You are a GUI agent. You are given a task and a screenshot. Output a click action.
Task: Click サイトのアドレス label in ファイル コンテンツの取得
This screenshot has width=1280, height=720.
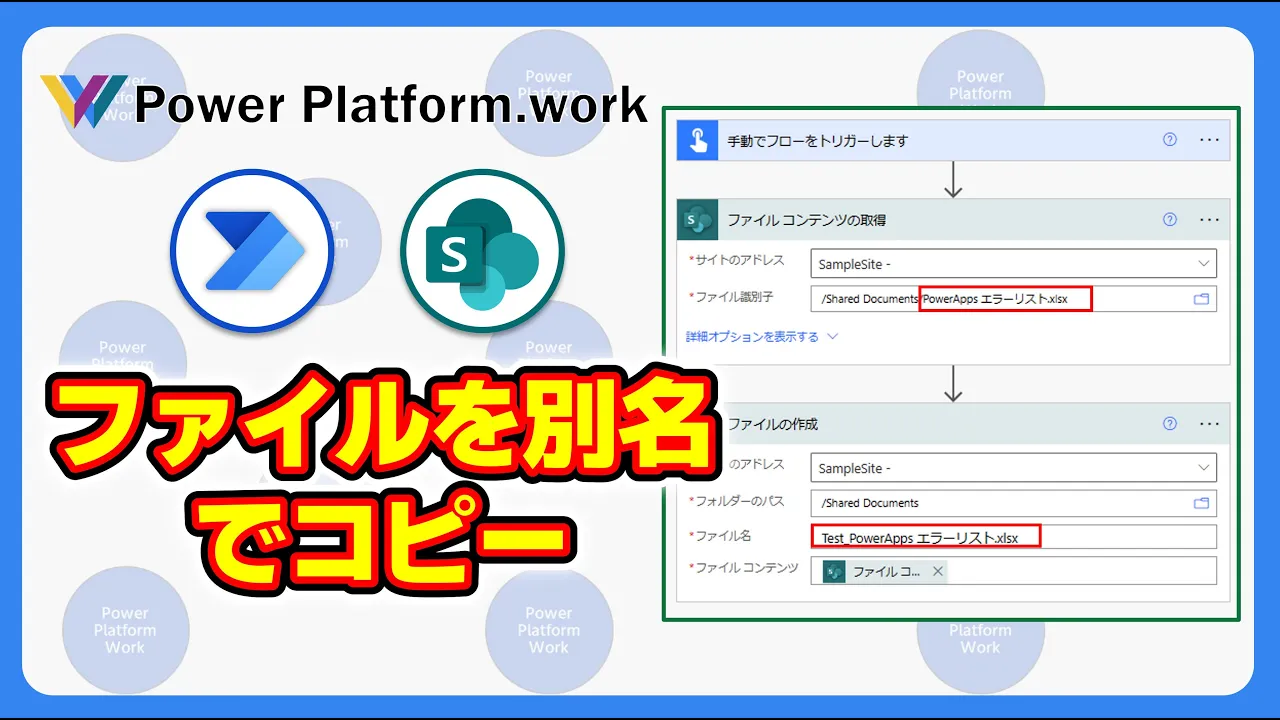point(738,260)
